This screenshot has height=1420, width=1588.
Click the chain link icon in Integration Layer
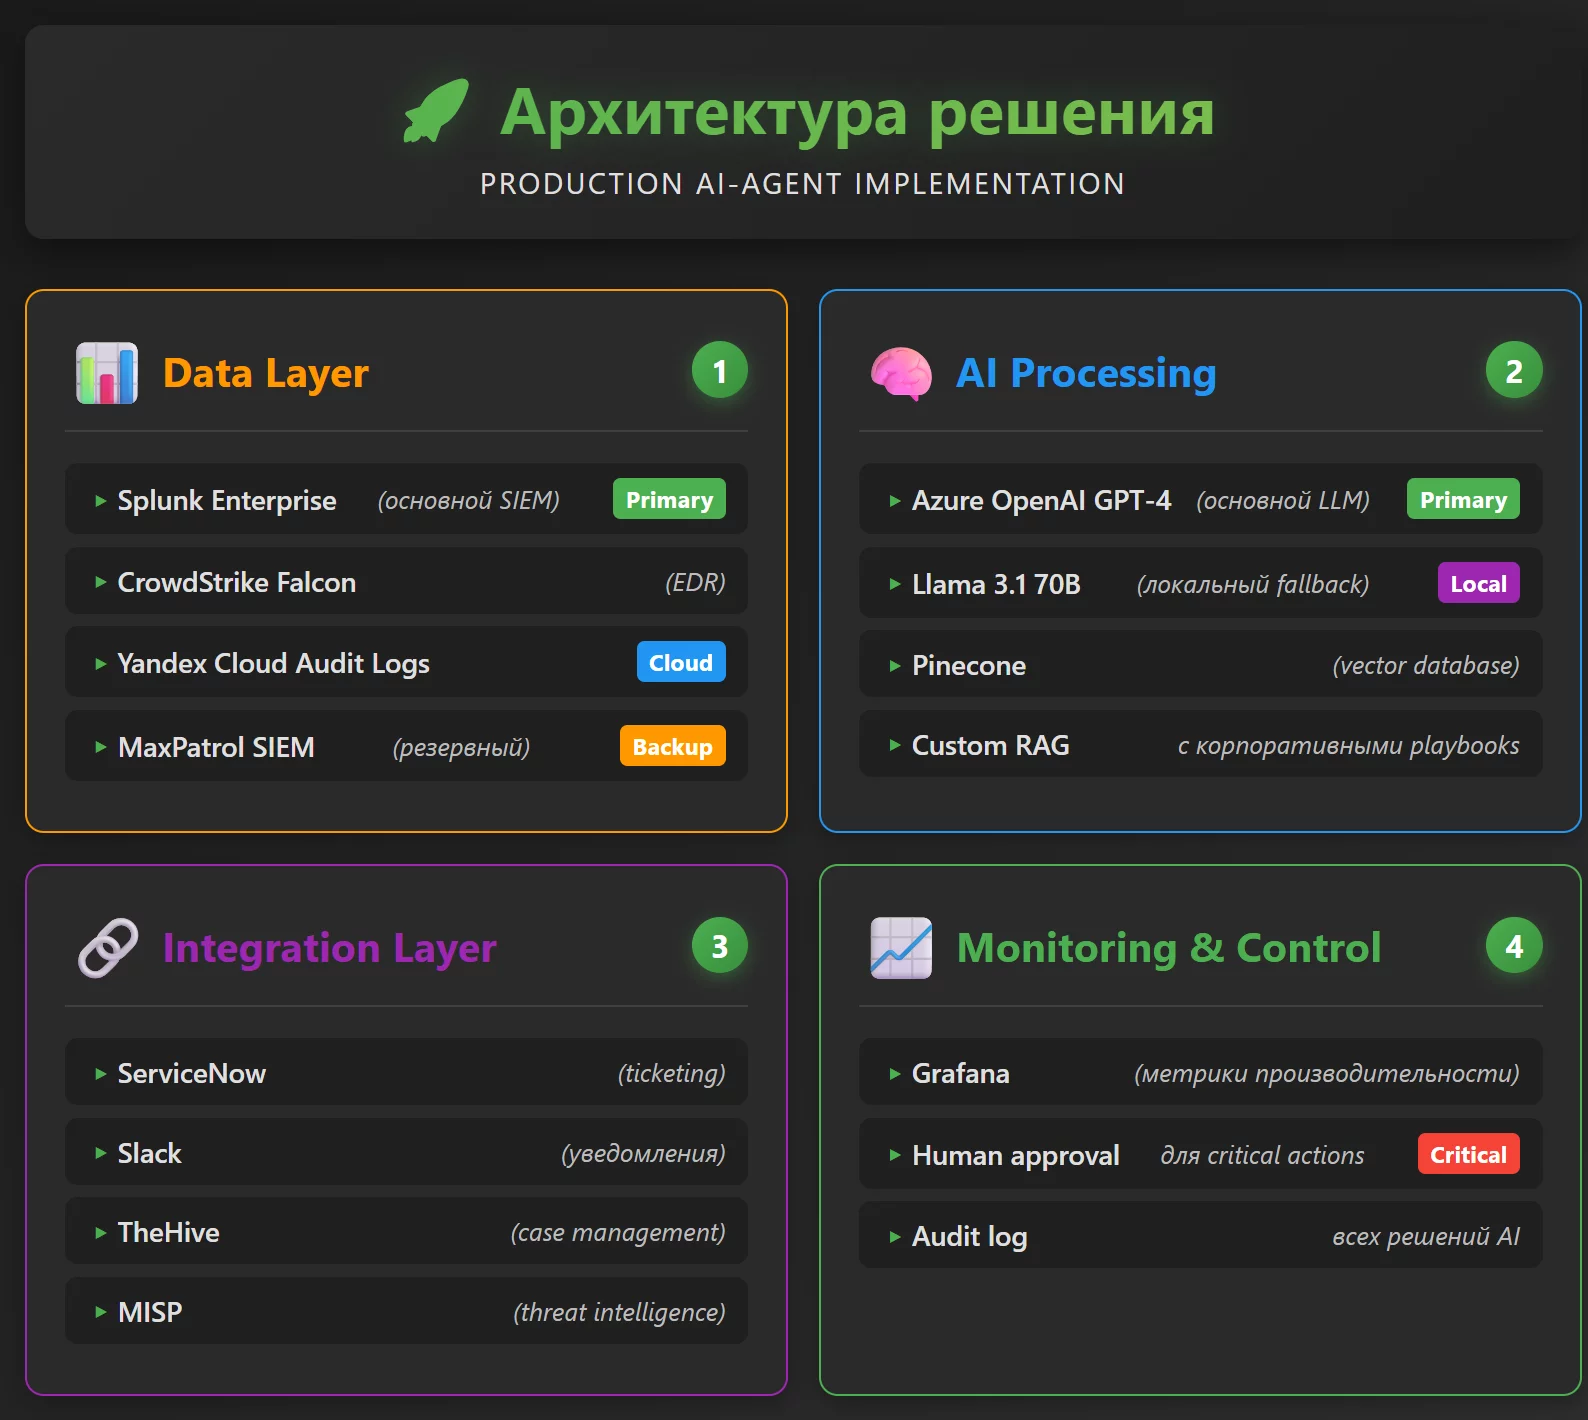[x=108, y=948]
